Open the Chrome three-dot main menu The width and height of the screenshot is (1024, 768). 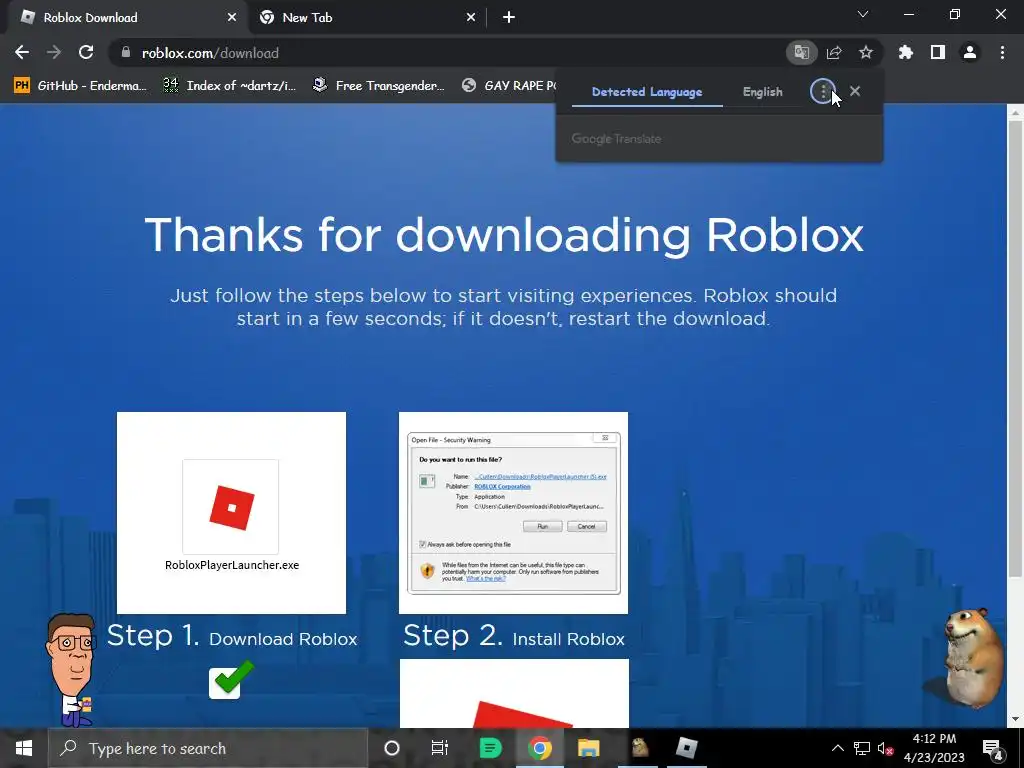(1002, 52)
